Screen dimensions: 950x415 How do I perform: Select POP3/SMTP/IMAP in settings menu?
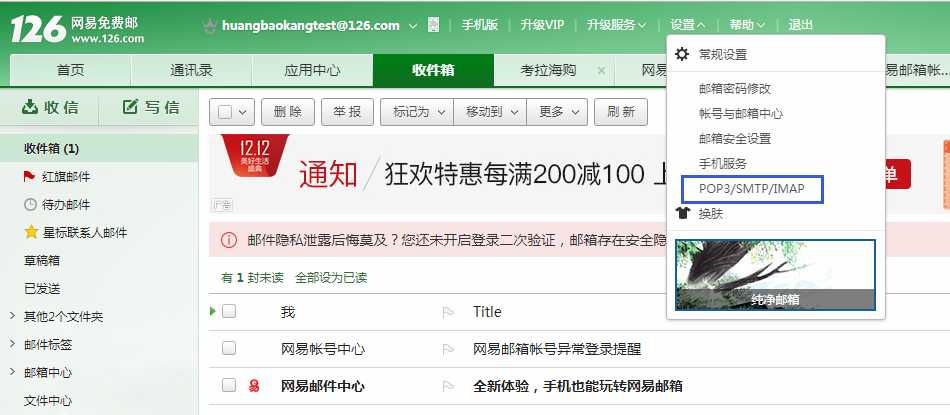752,189
